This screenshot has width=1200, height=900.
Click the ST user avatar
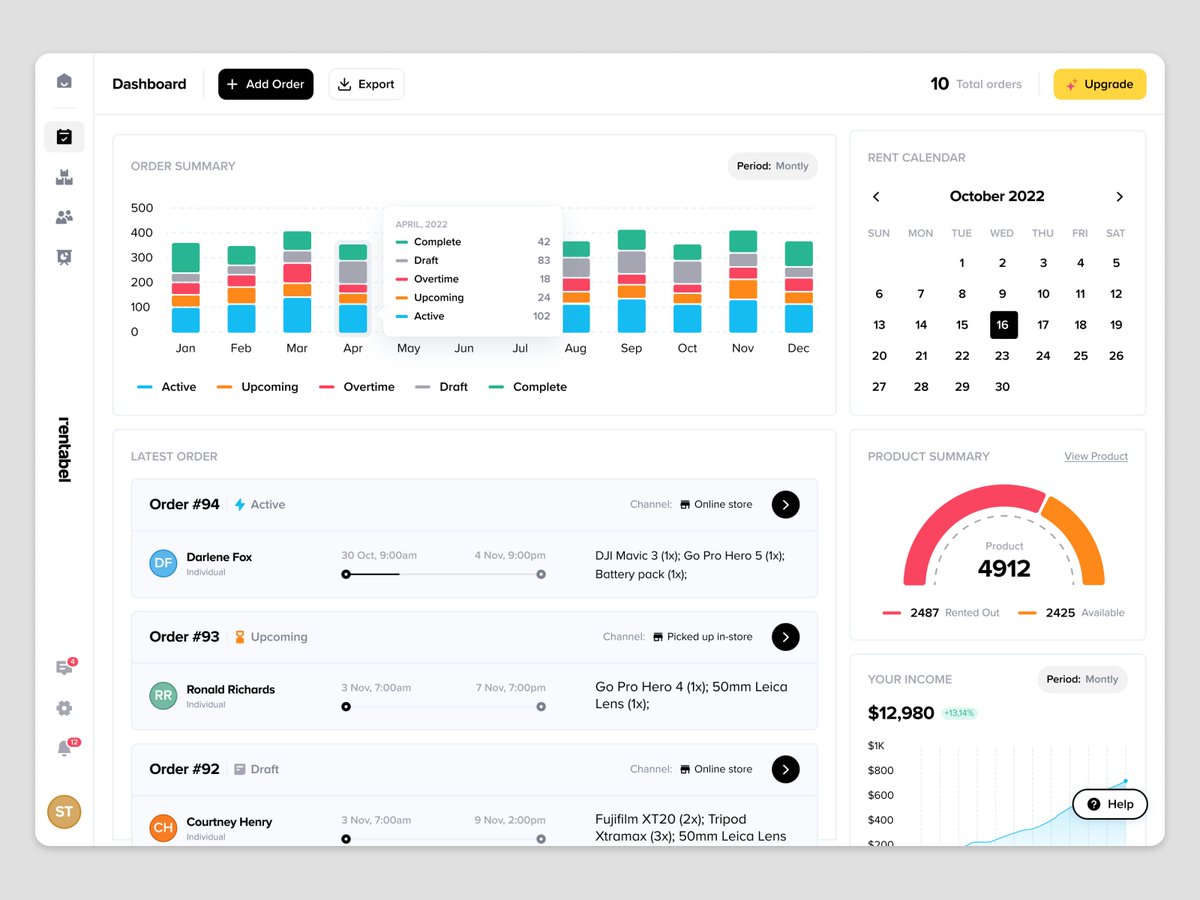pyautogui.click(x=64, y=811)
